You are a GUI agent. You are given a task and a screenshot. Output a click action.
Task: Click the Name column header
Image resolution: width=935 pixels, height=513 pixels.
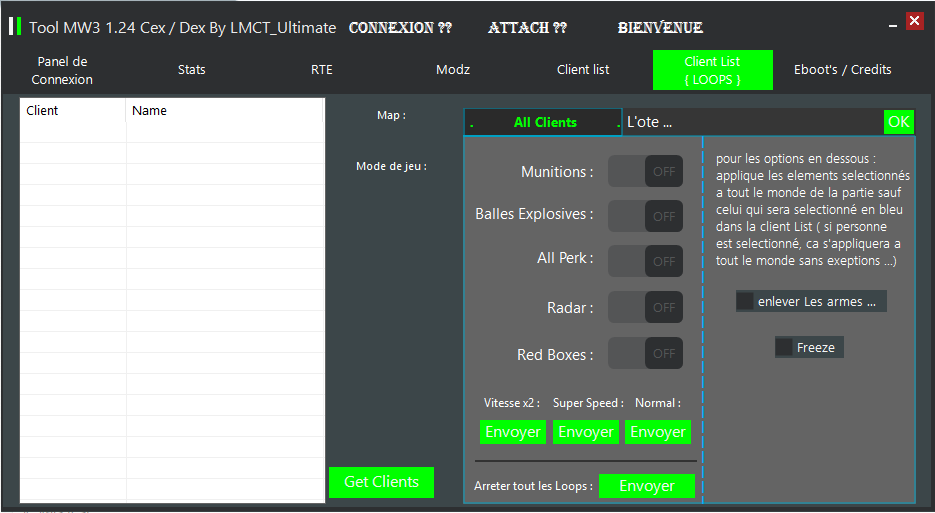[224, 111]
